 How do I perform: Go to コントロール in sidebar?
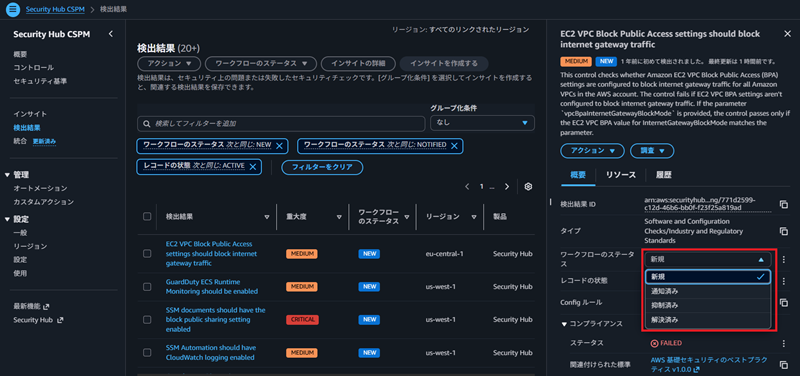pos(34,68)
